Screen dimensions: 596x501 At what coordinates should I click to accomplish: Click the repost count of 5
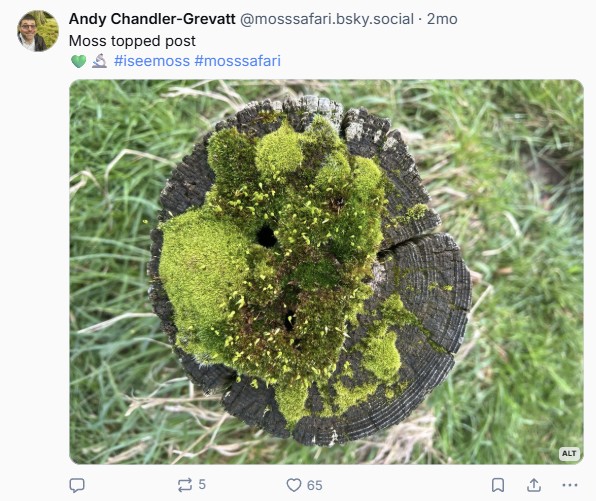point(202,485)
